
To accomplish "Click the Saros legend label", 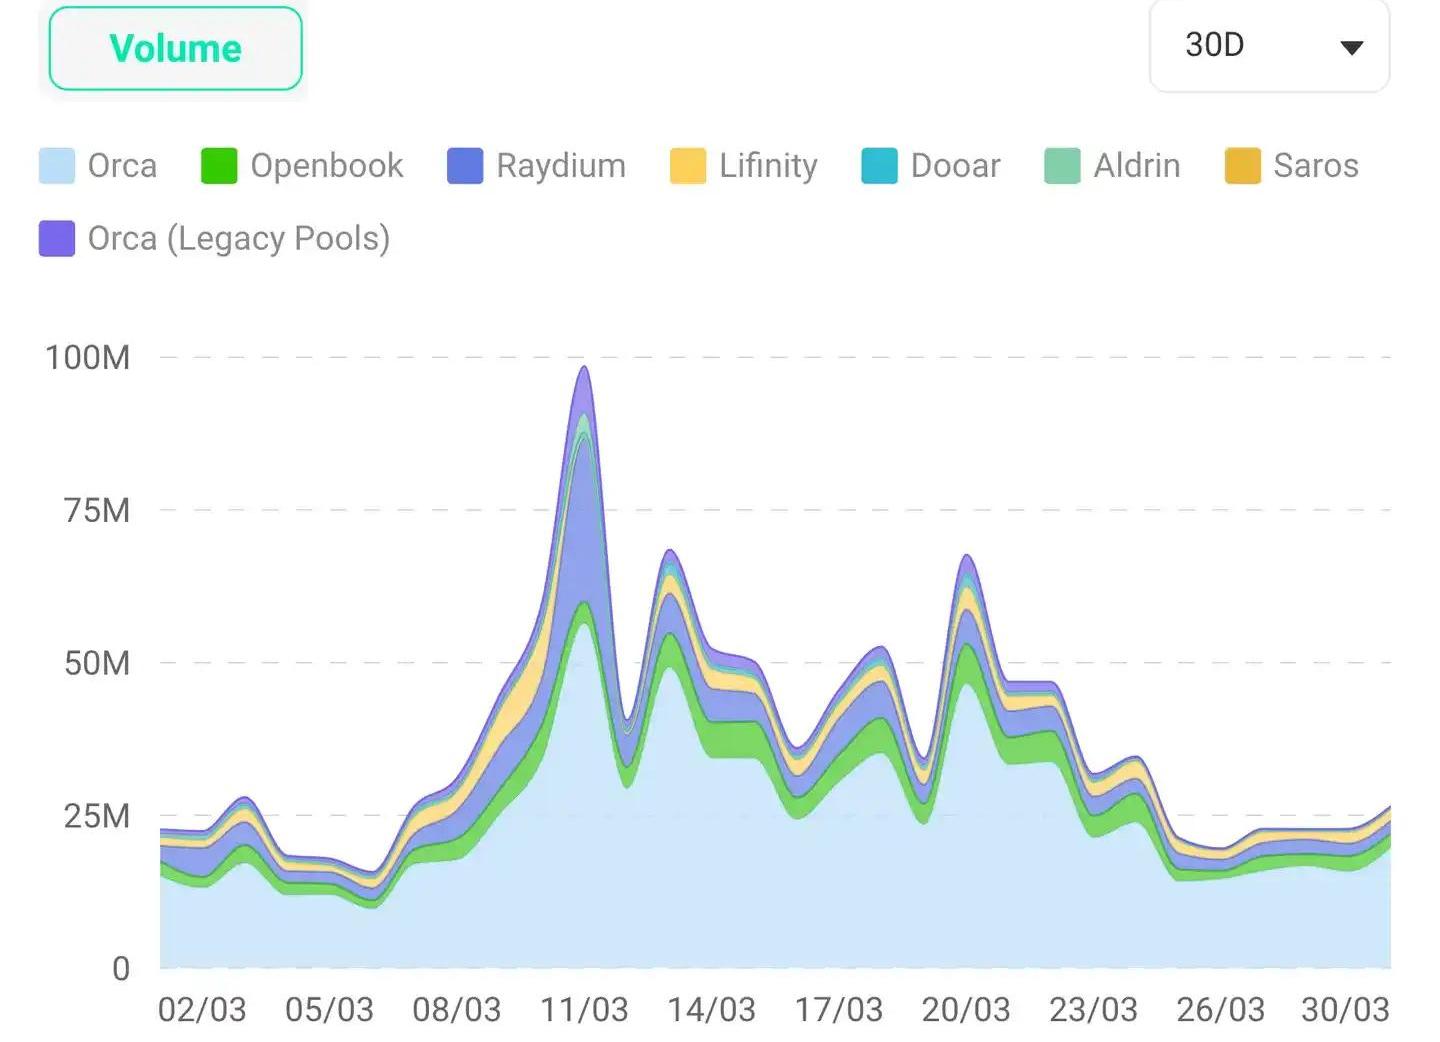I will pyautogui.click(x=1316, y=166).
